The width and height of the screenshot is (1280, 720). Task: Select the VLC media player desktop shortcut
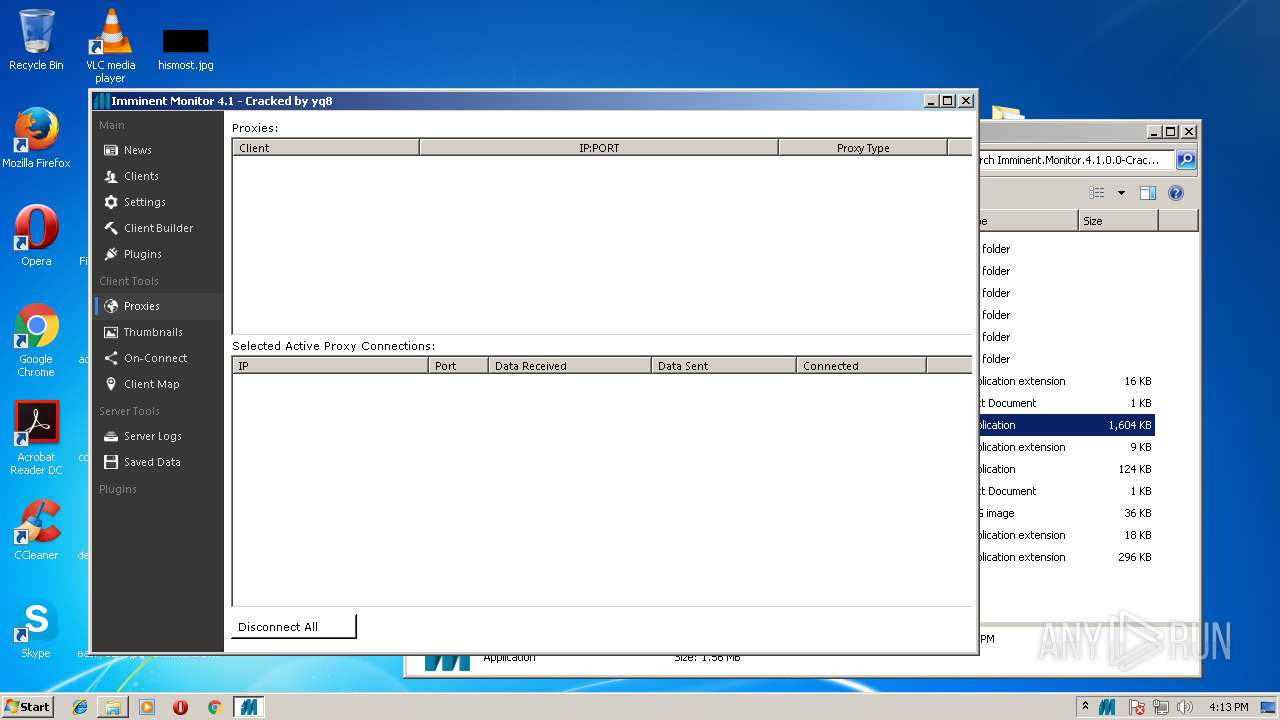tap(111, 45)
